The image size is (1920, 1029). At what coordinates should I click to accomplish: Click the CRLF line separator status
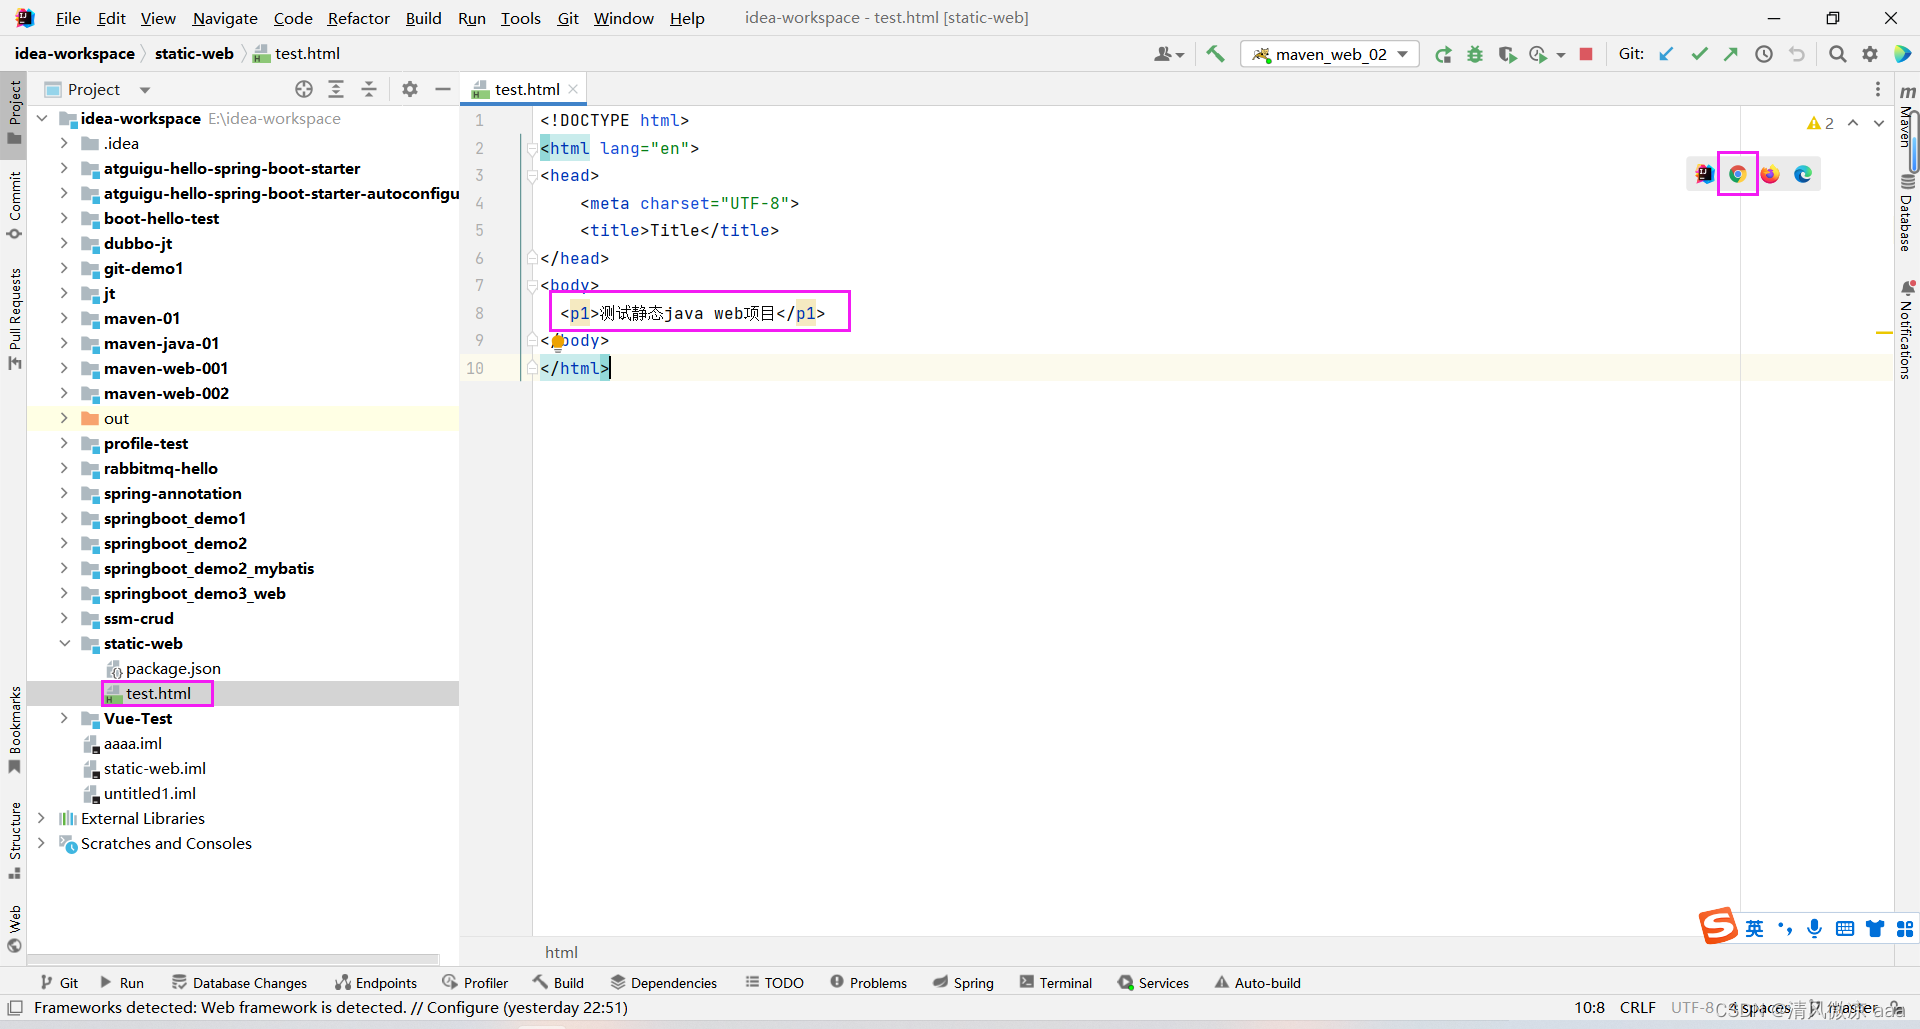[x=1637, y=1008]
